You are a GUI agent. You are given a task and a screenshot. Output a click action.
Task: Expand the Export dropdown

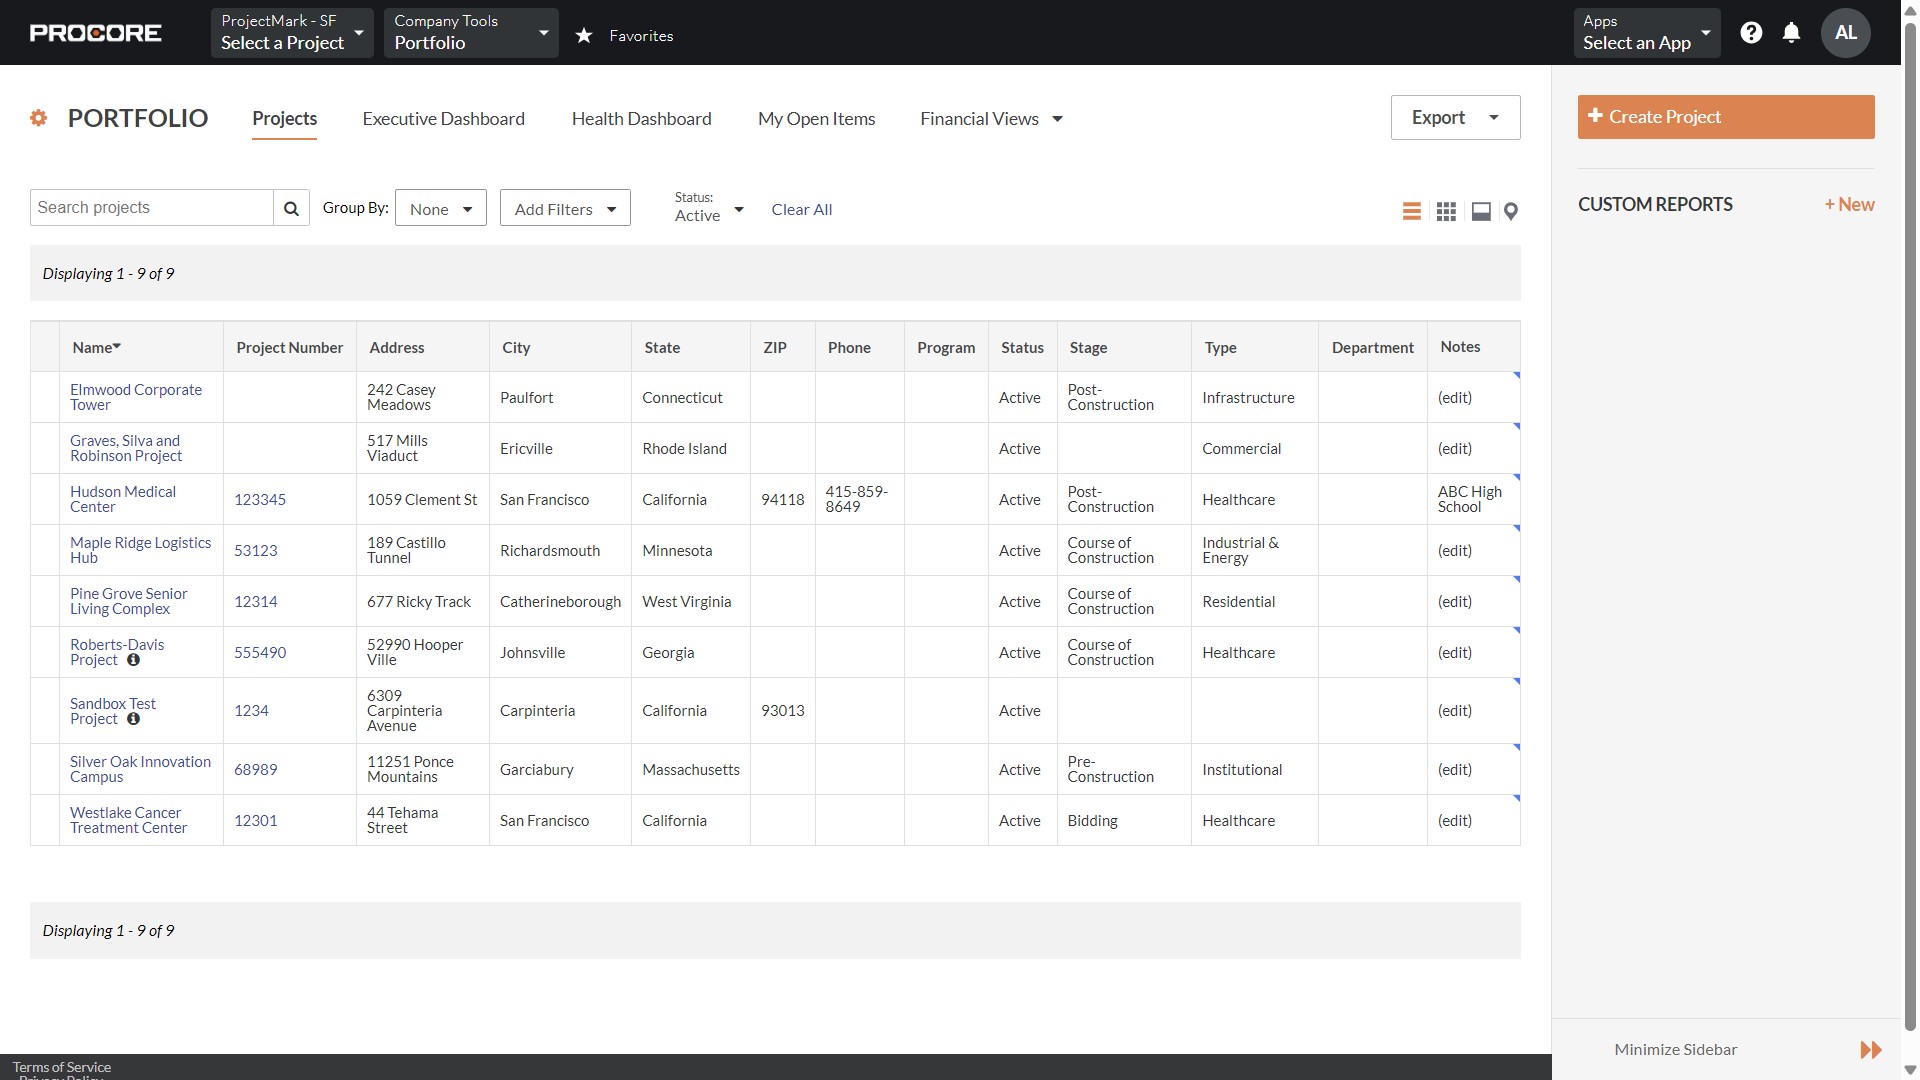tap(1455, 117)
